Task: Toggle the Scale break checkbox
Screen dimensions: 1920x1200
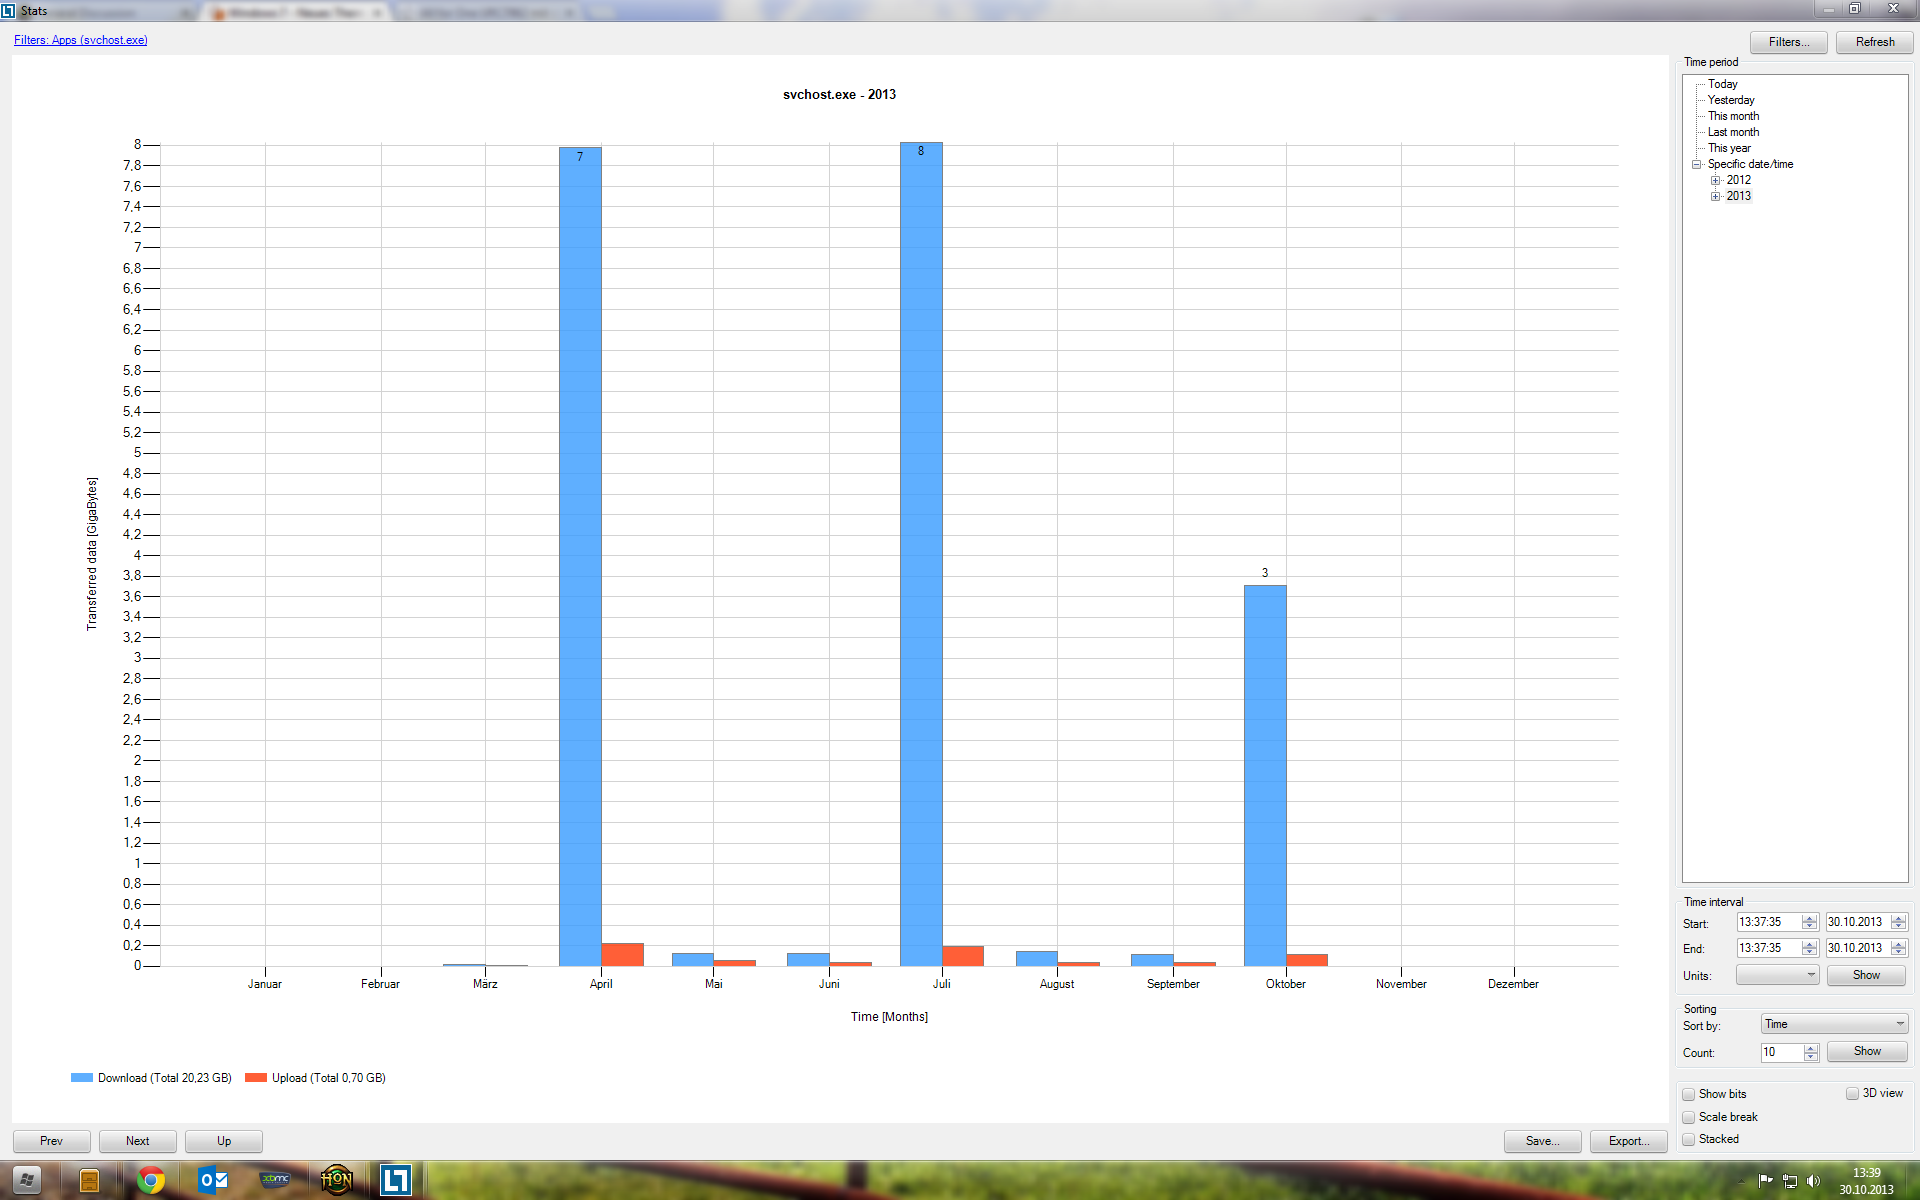Action: click(1689, 1117)
